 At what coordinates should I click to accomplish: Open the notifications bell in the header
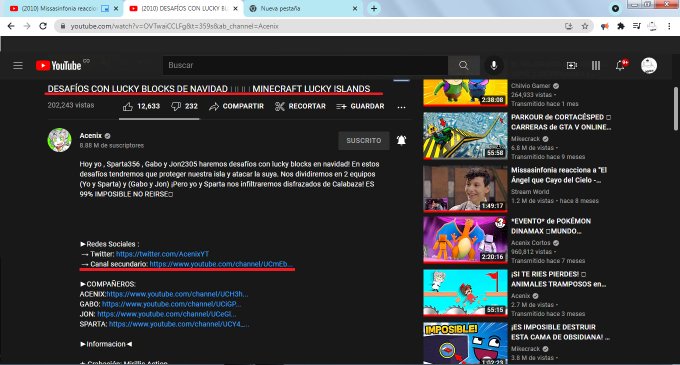pos(621,65)
